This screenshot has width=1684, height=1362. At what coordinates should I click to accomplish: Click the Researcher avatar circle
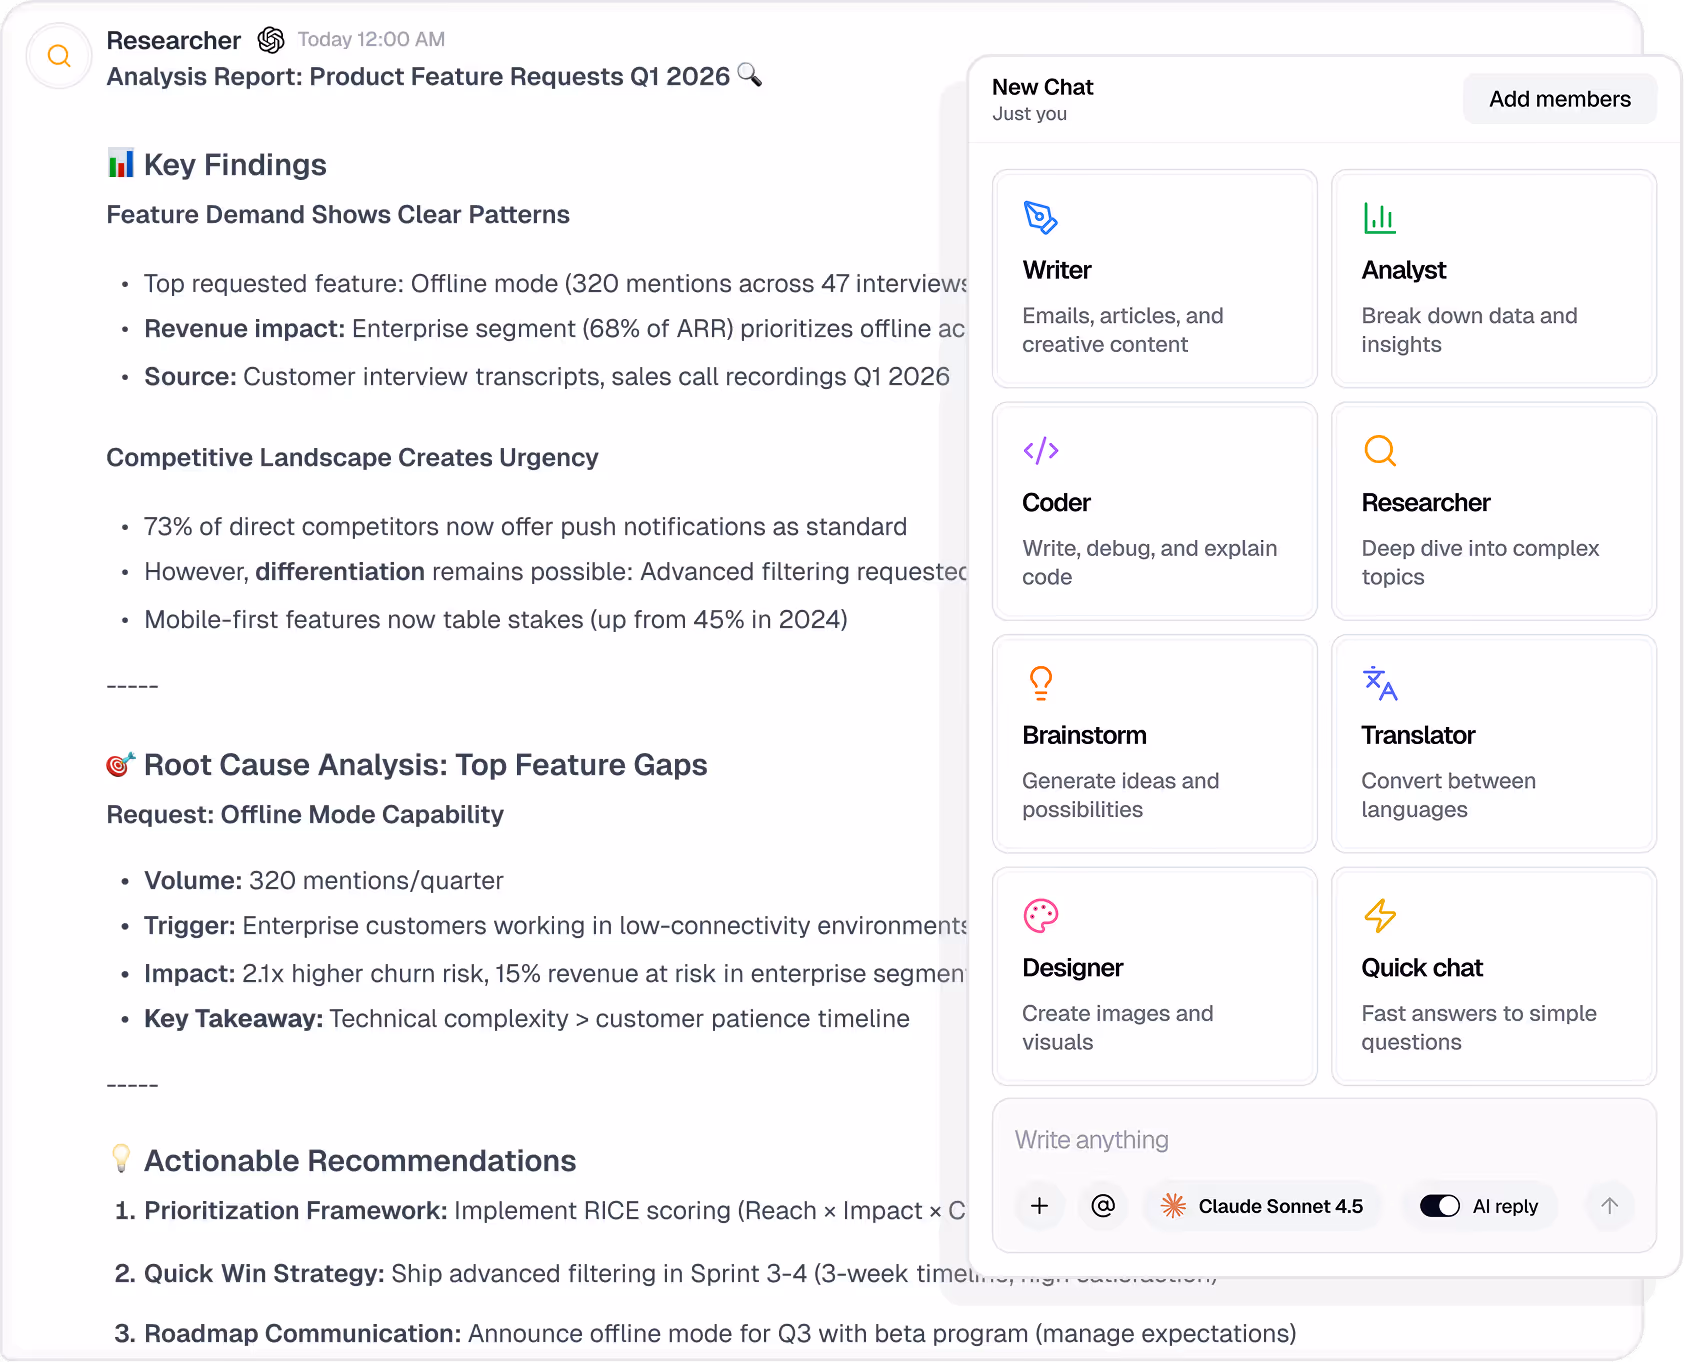(58, 56)
